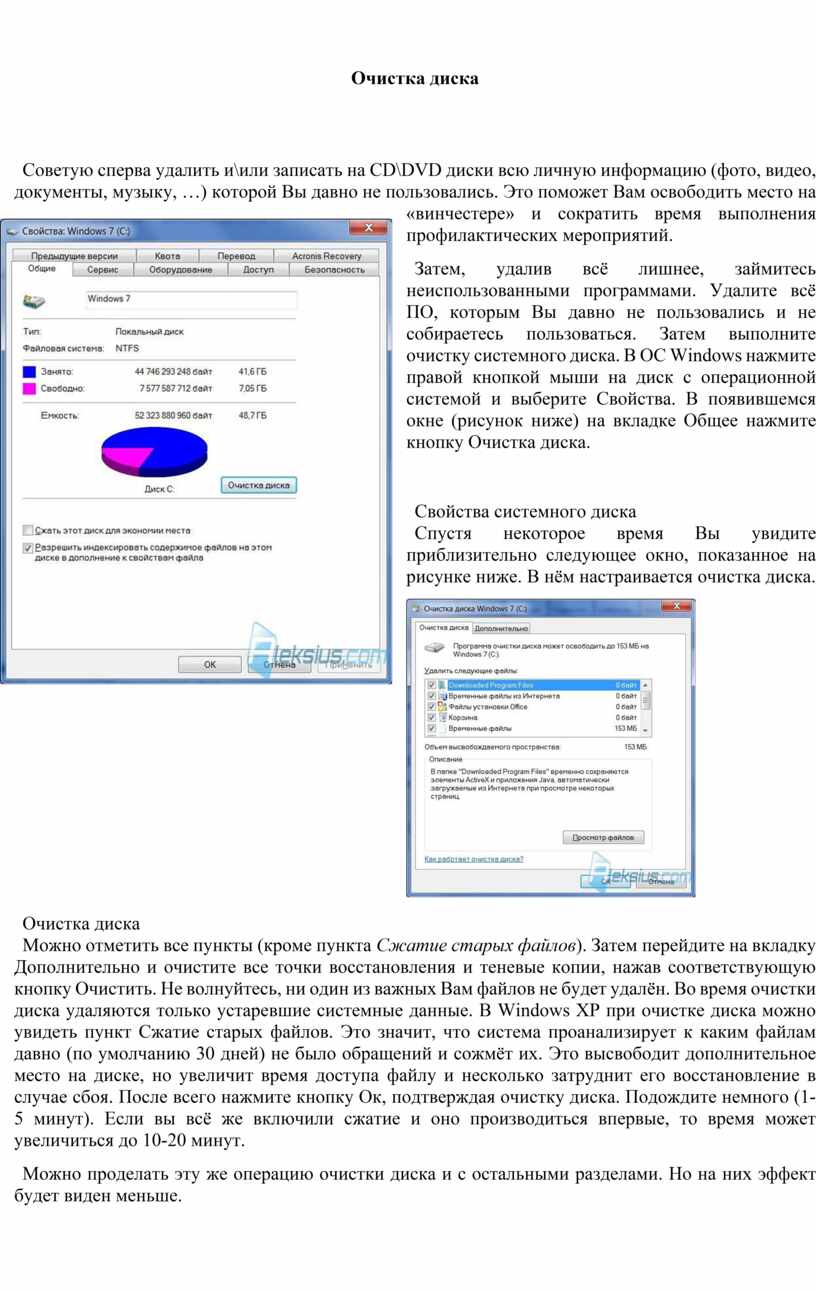Click 'Отмена' in the properties dialog
Image resolution: width=816 pixels, height=1292 pixels.
(x=280, y=664)
